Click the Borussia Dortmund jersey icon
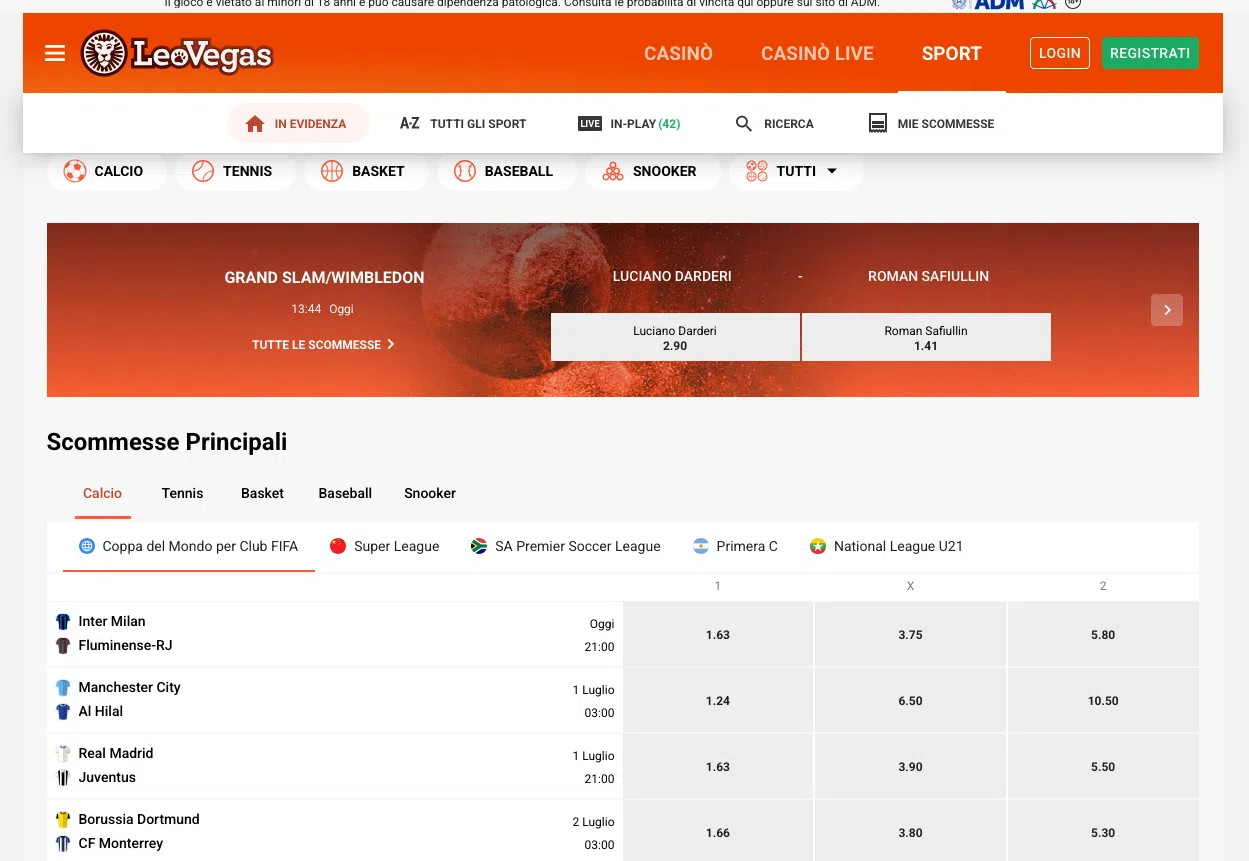Image resolution: width=1249 pixels, height=861 pixels. tap(63, 820)
